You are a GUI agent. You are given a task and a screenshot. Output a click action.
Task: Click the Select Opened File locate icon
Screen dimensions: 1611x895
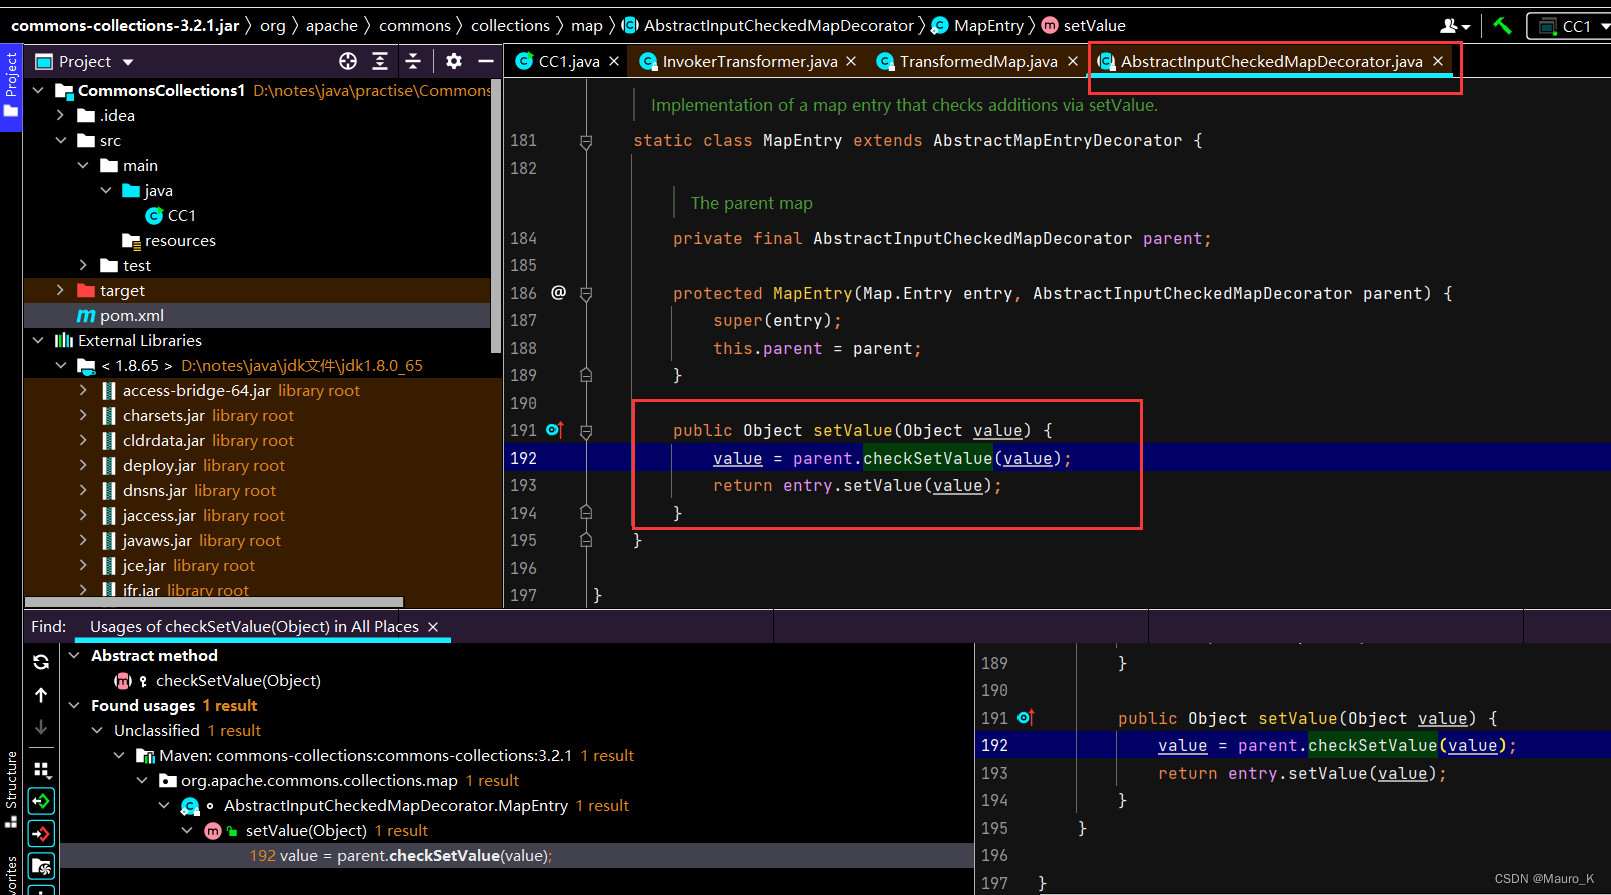(348, 61)
